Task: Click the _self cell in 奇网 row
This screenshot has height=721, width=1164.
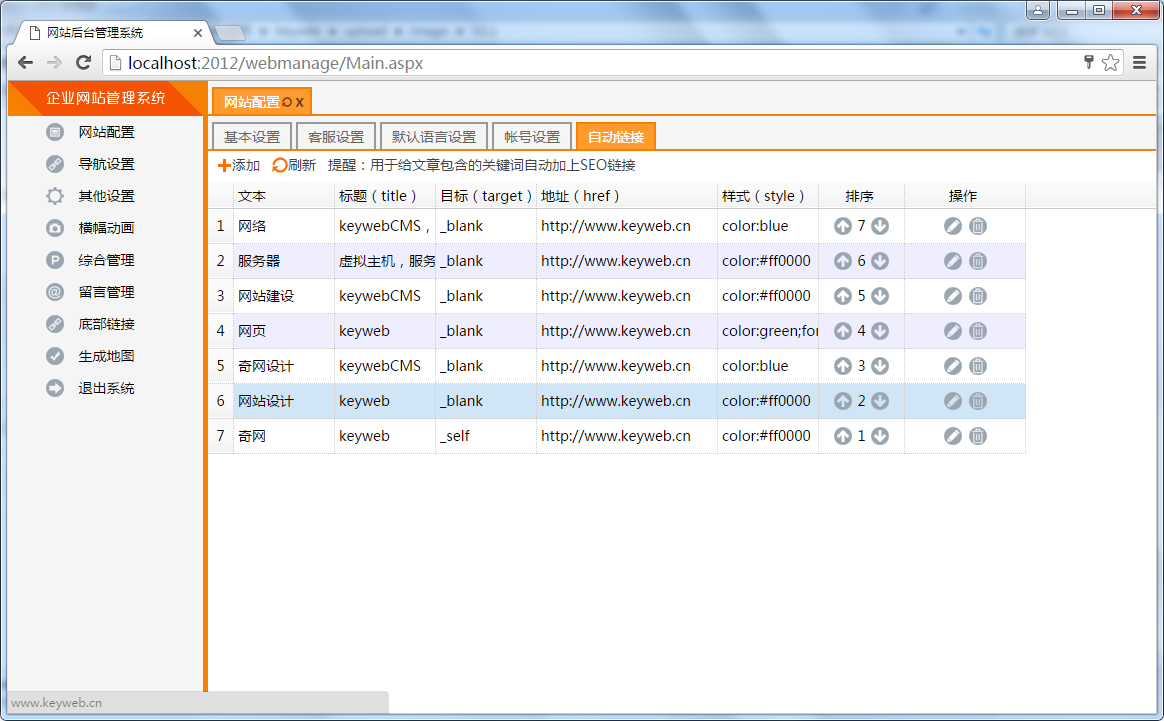Action: 485,436
